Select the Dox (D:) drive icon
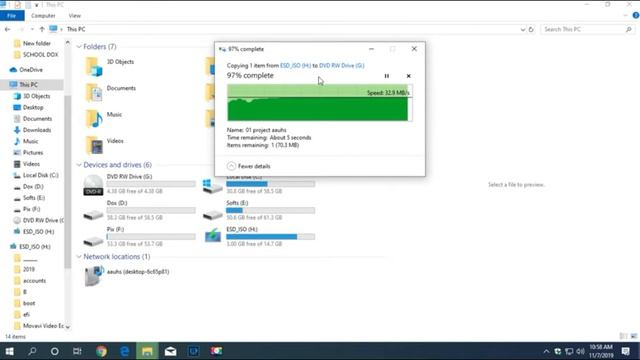The width and height of the screenshot is (640, 360). (93, 214)
